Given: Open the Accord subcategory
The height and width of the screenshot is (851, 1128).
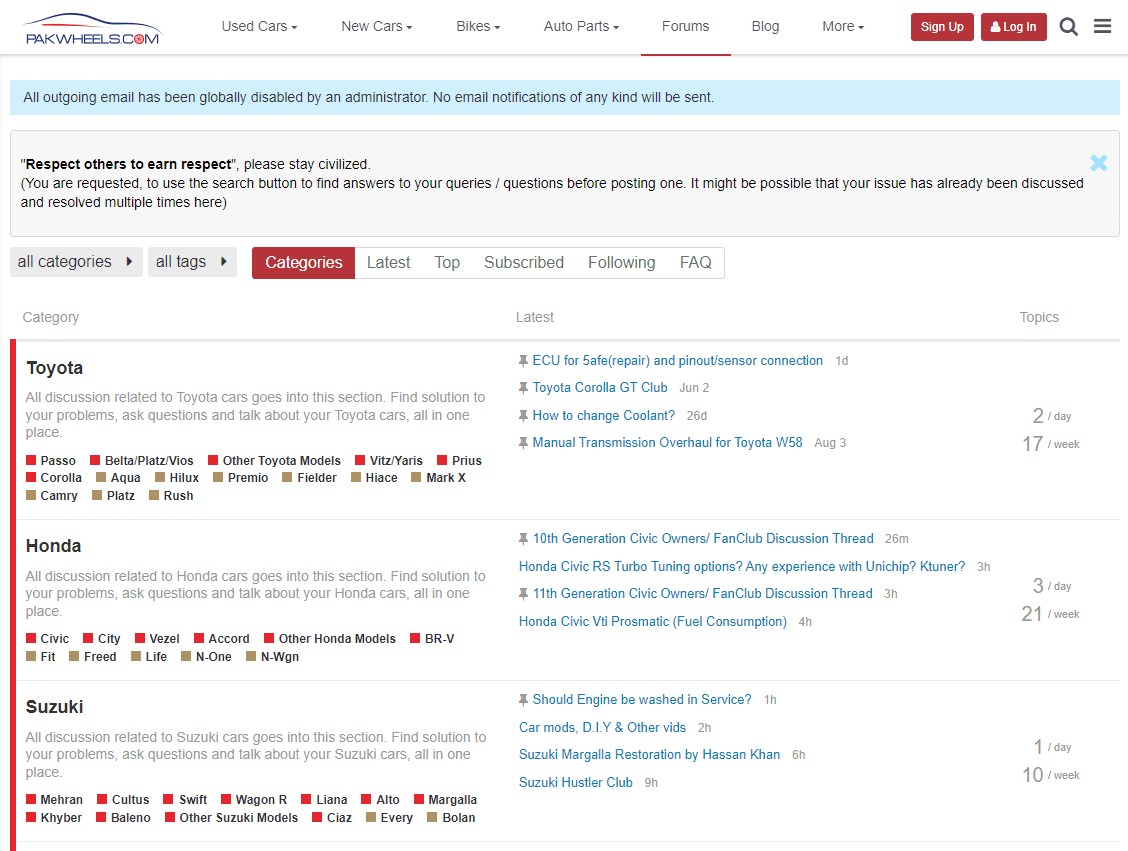Looking at the screenshot, I should pyautogui.click(x=229, y=639).
